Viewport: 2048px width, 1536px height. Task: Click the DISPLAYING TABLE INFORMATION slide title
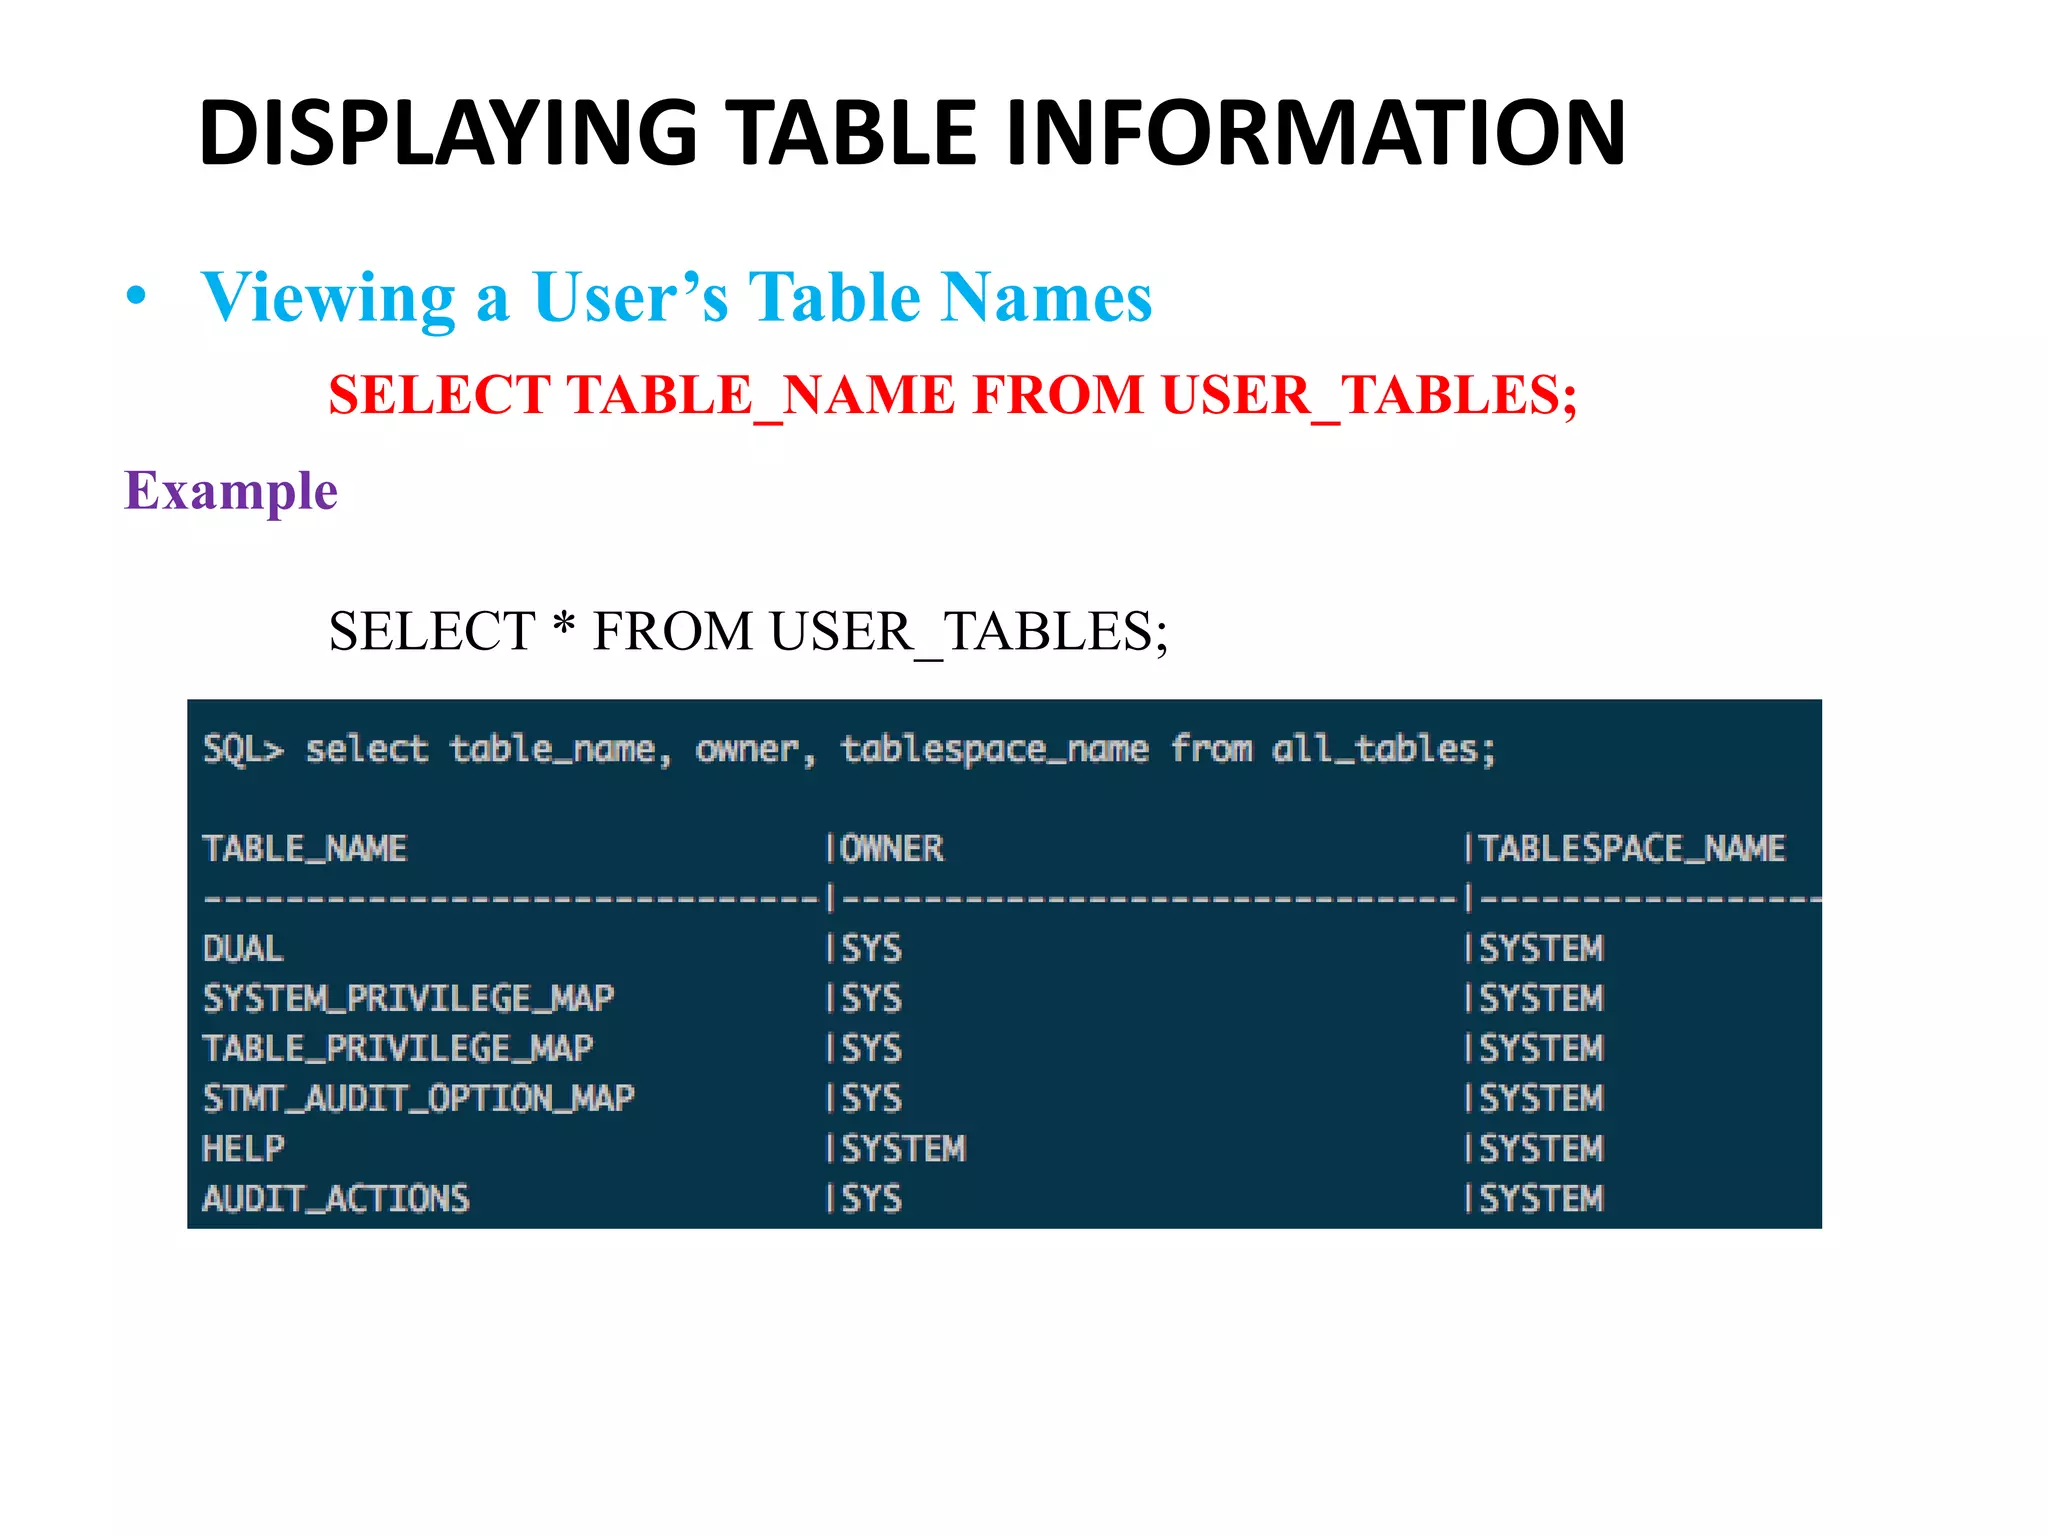coord(912,133)
